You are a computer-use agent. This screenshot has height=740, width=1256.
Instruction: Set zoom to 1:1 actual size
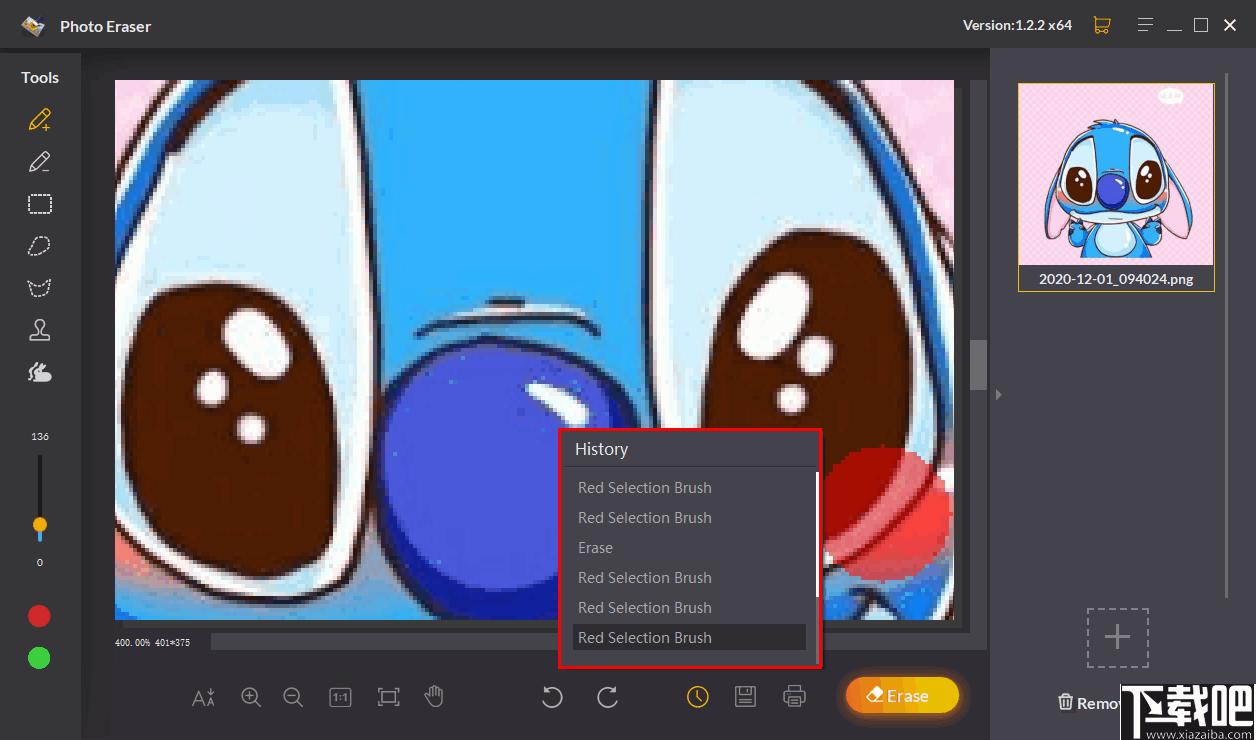[340, 697]
